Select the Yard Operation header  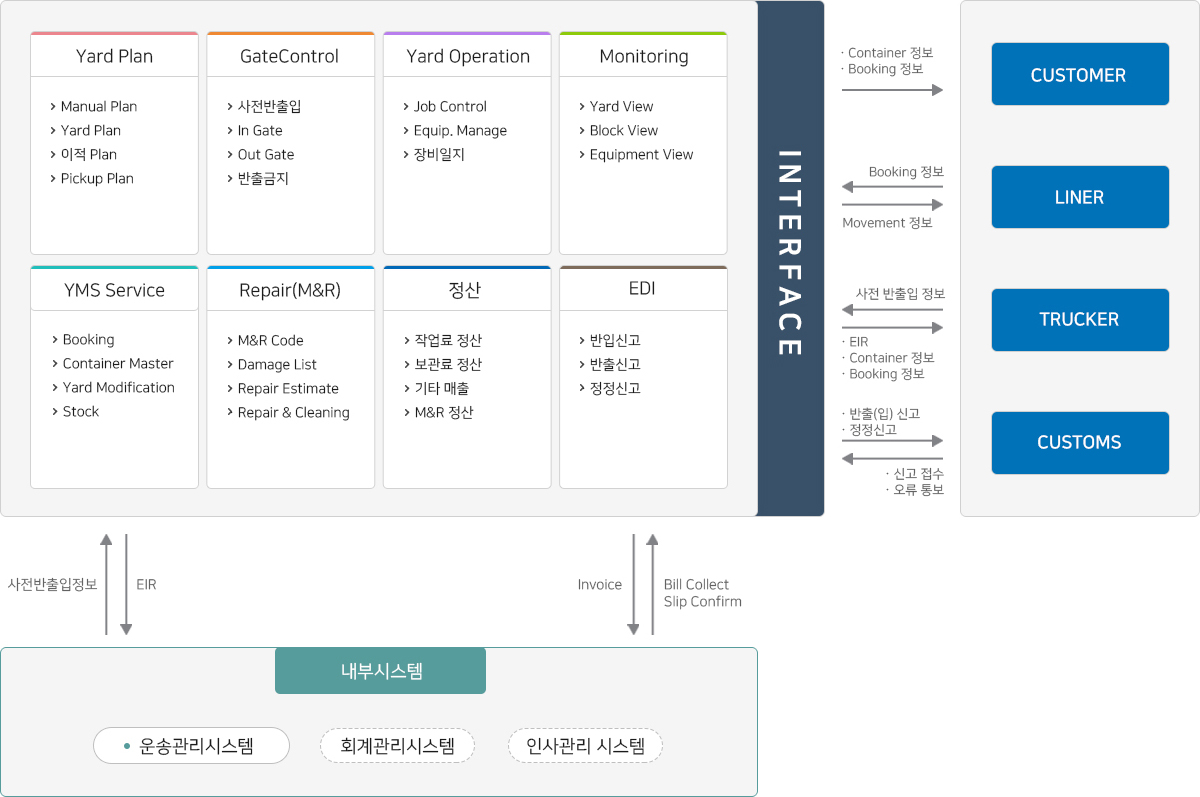tap(467, 56)
